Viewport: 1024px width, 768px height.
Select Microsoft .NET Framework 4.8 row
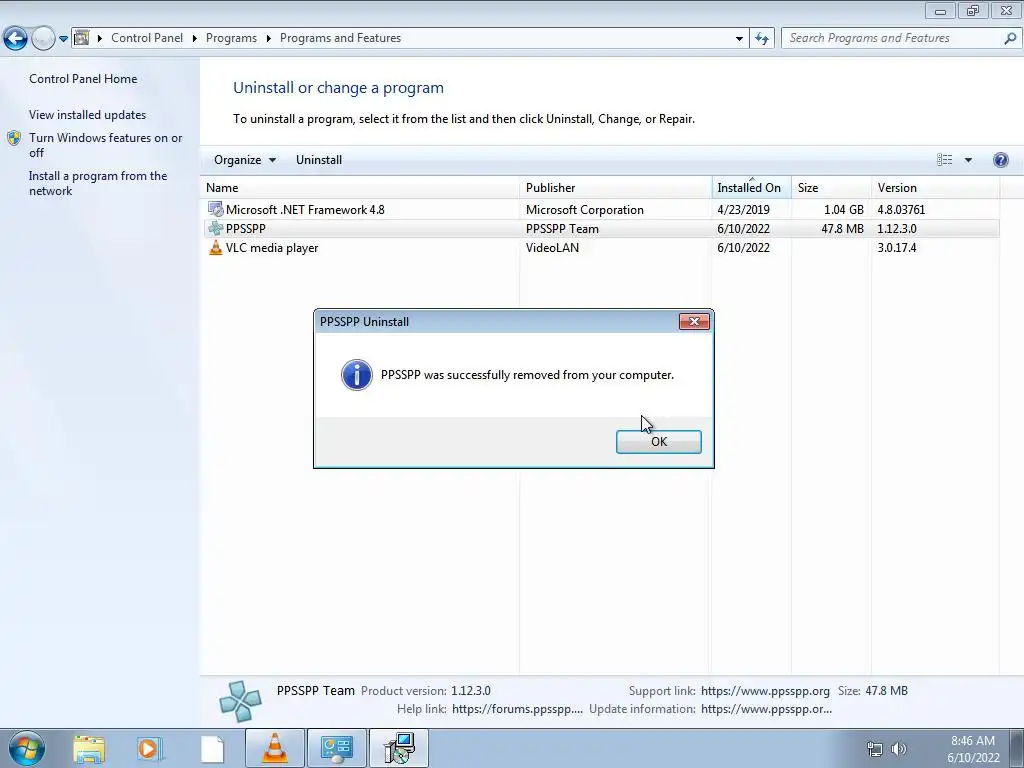click(x=600, y=210)
